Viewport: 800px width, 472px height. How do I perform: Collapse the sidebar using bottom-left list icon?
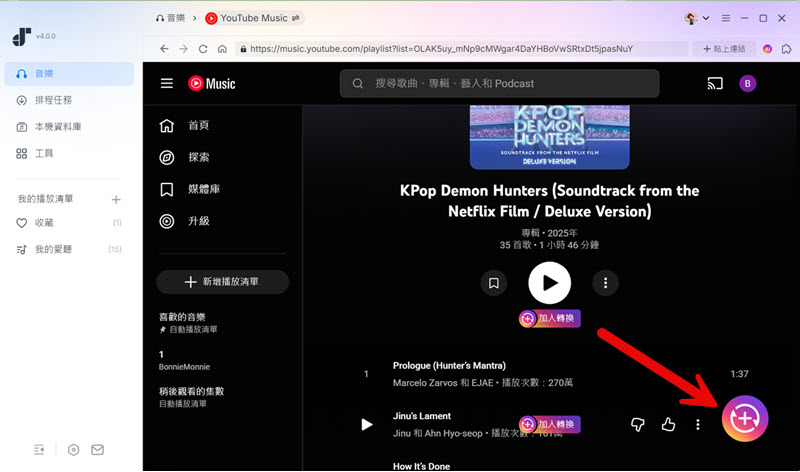point(39,450)
